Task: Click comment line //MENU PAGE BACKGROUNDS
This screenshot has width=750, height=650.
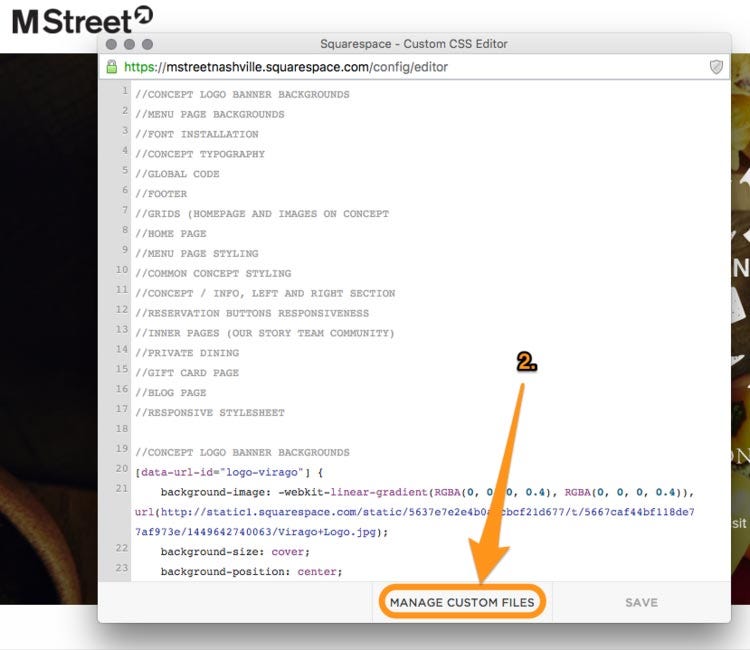Action: click(210, 114)
